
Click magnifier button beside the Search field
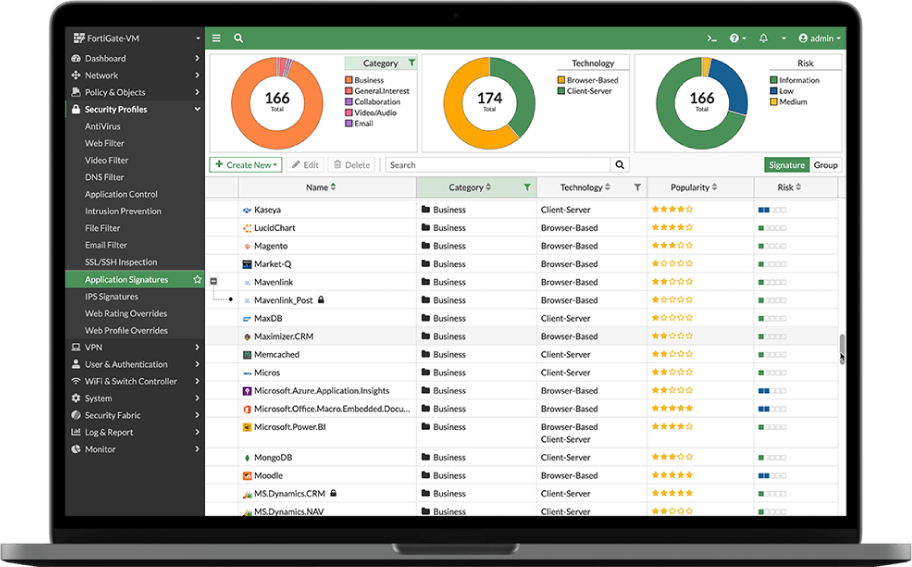pos(620,165)
